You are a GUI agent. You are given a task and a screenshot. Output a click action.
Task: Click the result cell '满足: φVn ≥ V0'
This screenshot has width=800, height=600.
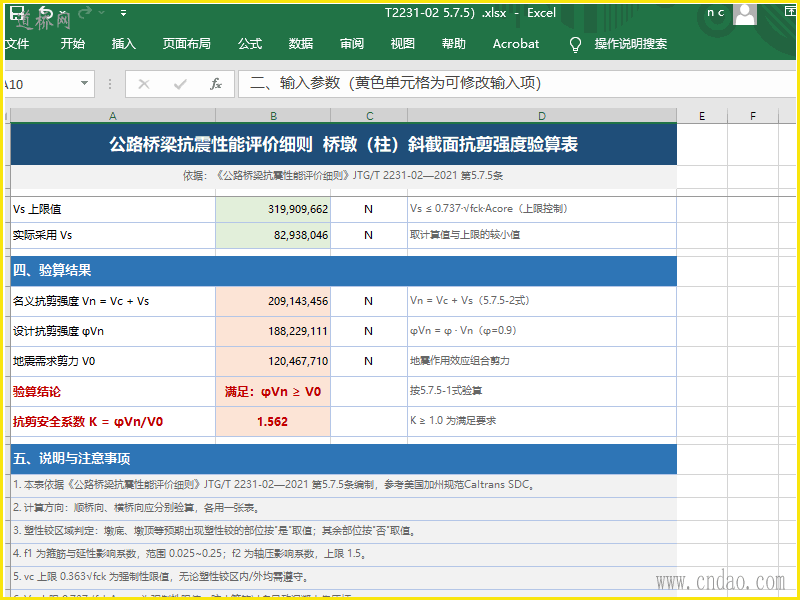tap(273, 391)
